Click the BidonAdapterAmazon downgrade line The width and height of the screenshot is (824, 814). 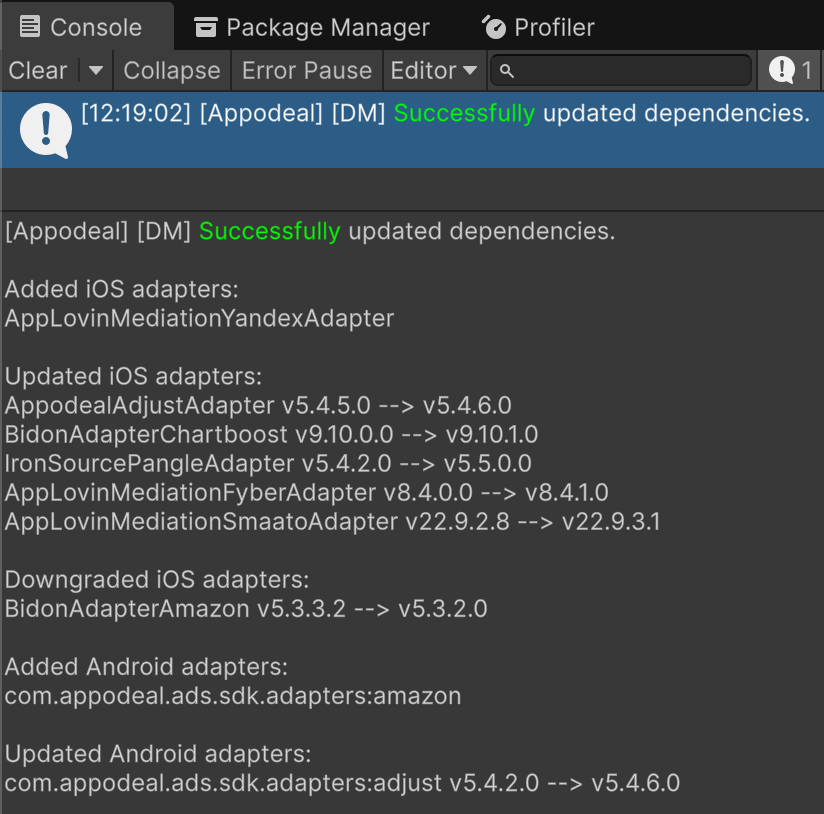(x=246, y=609)
